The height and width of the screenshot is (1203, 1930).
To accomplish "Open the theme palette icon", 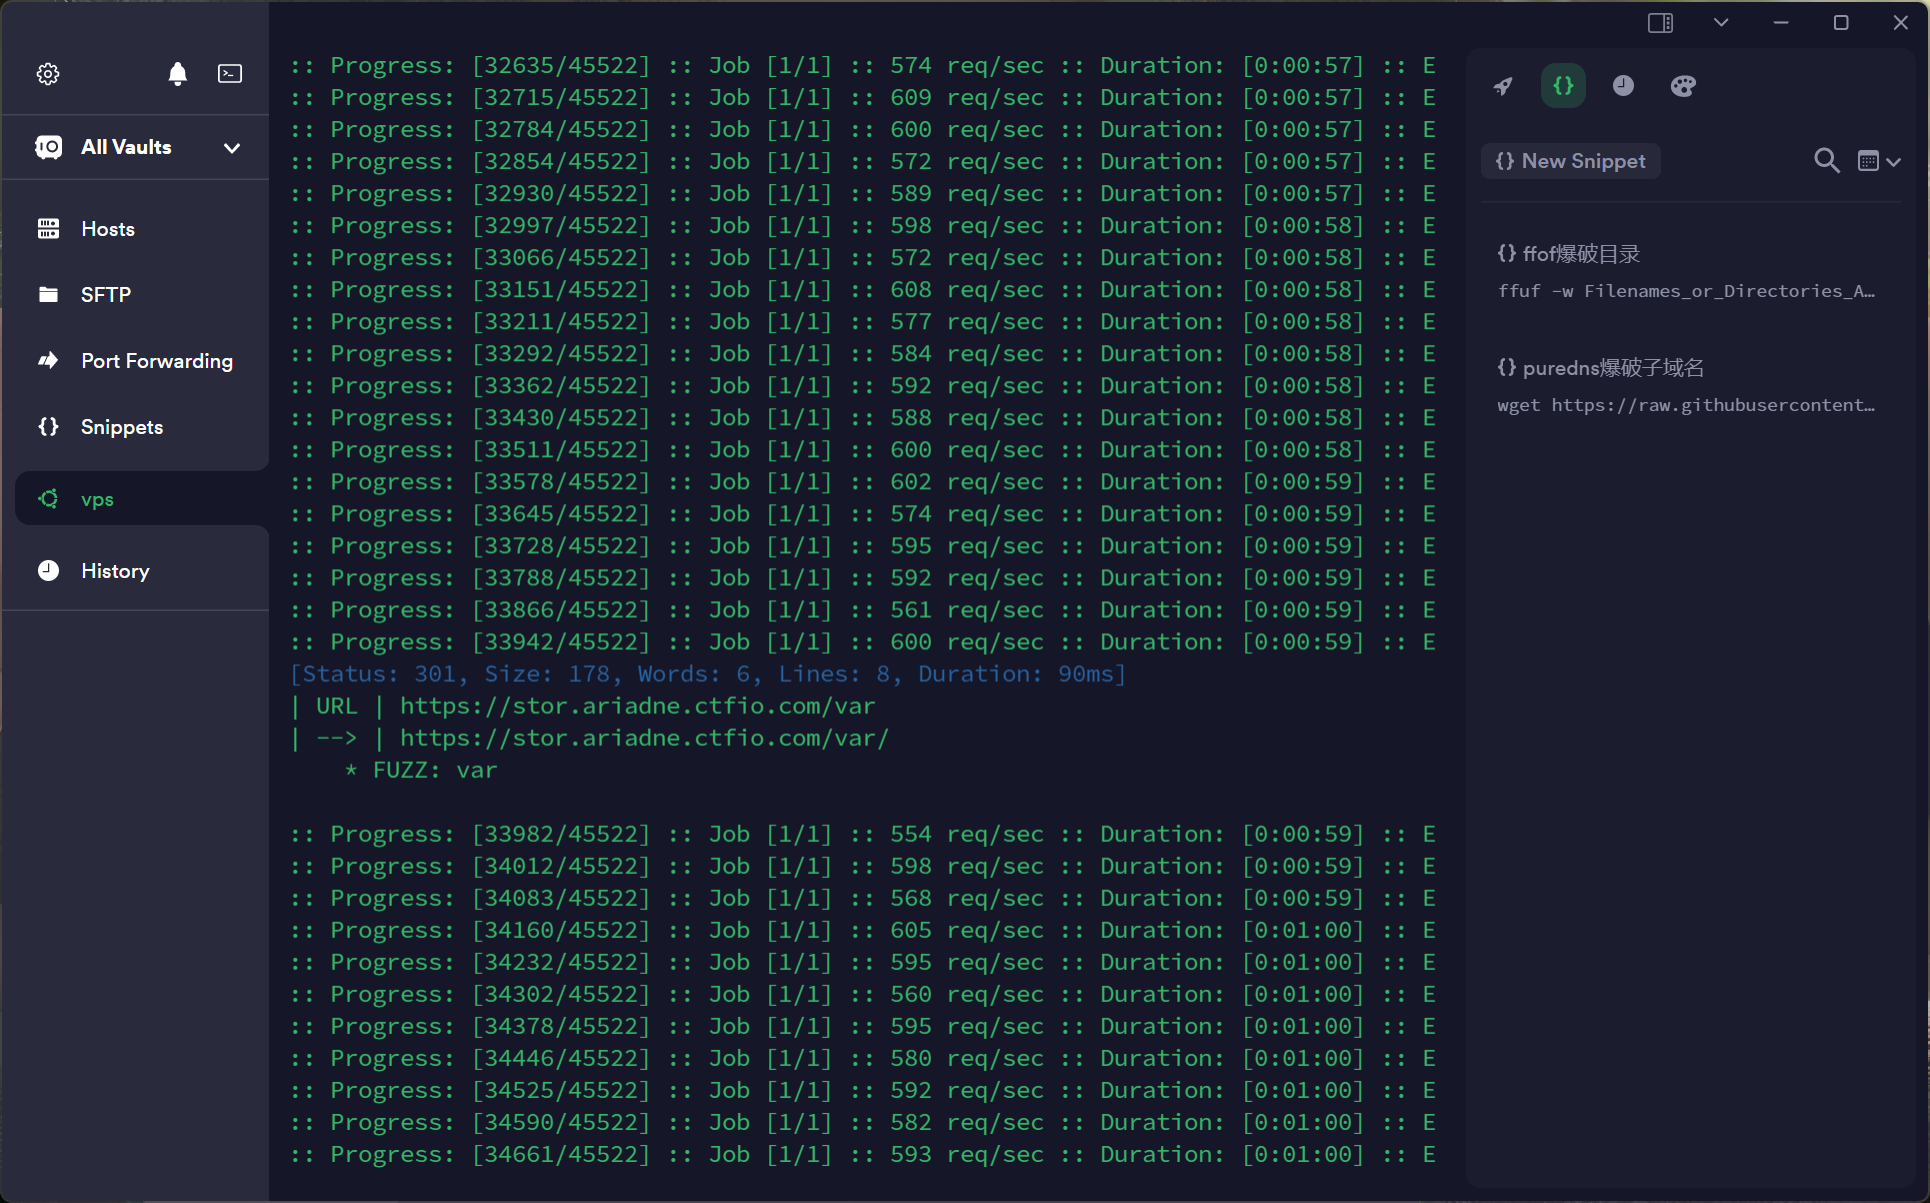I will point(1683,86).
